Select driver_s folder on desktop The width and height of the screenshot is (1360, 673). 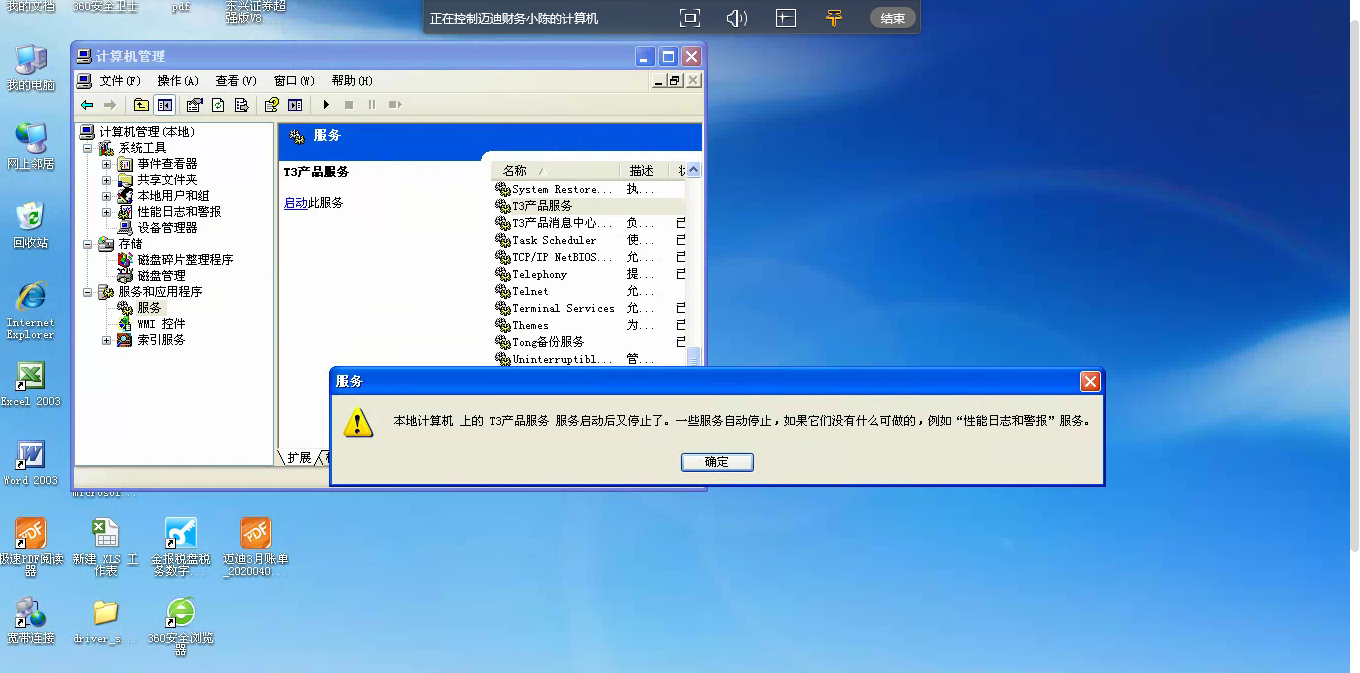click(x=105, y=620)
